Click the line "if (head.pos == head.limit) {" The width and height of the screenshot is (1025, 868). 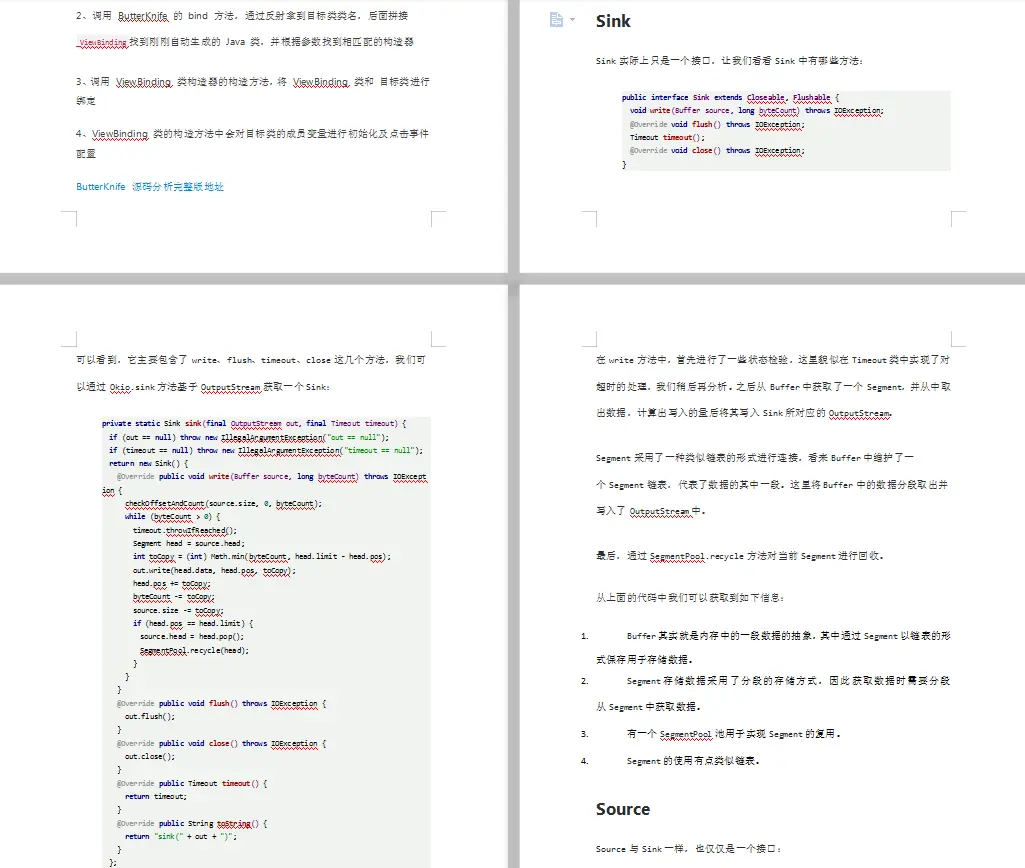(x=193, y=624)
